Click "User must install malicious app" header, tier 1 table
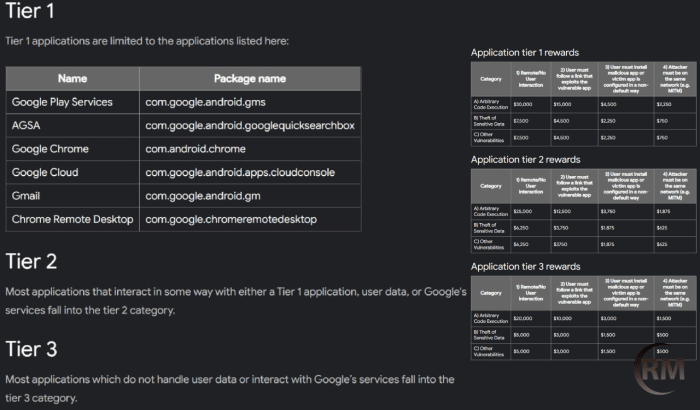The width and height of the screenshot is (700, 410). pos(626,79)
